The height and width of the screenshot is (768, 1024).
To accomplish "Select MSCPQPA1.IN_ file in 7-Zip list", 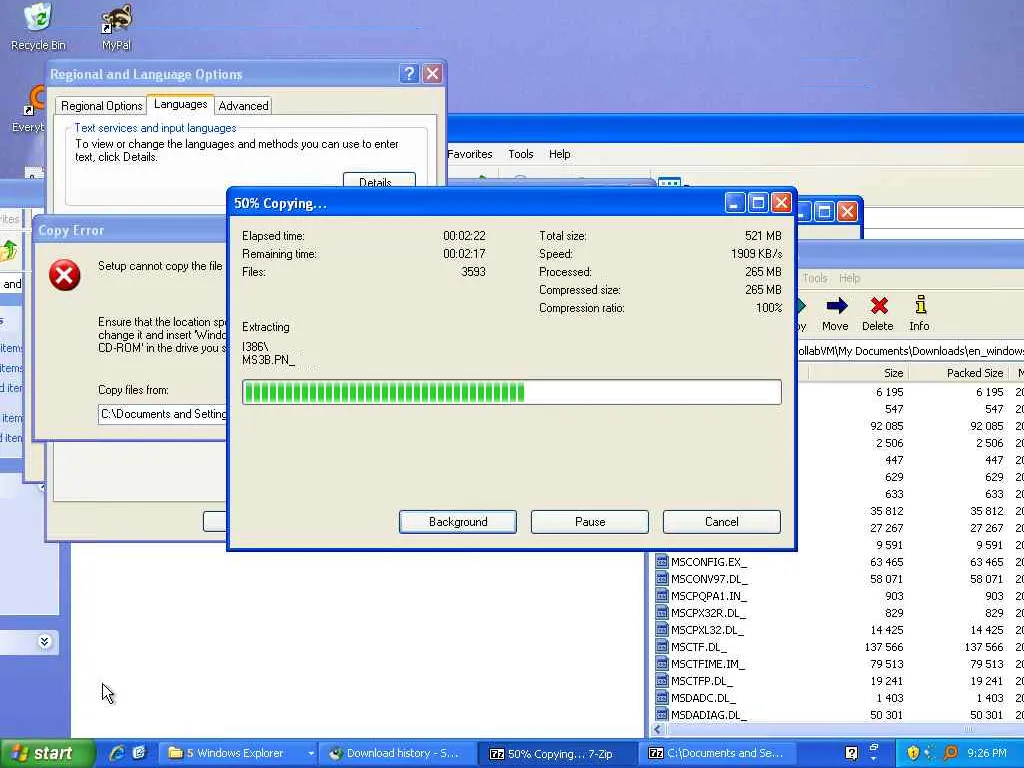I will [701, 596].
